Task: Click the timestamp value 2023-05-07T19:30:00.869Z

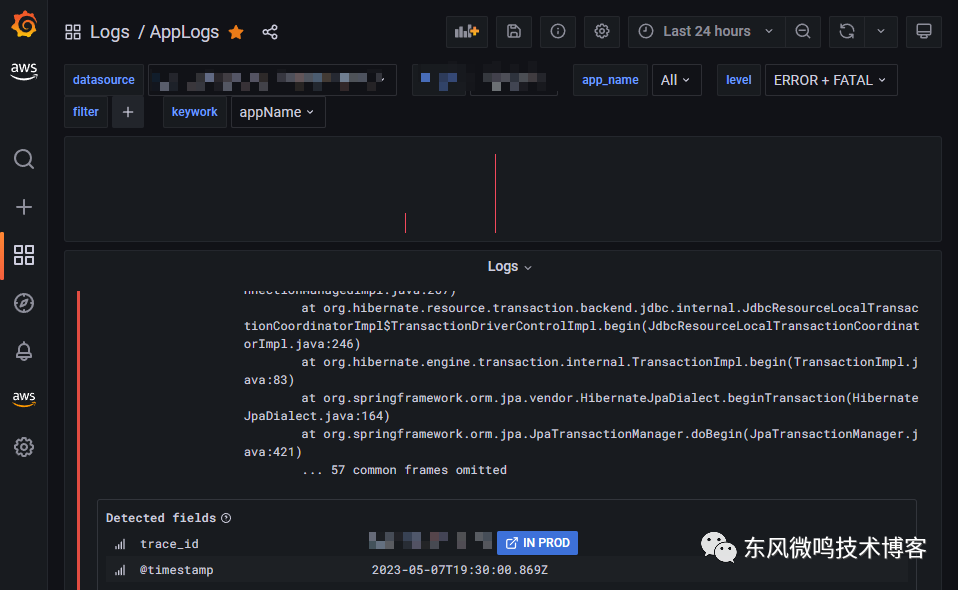Action: [459, 570]
